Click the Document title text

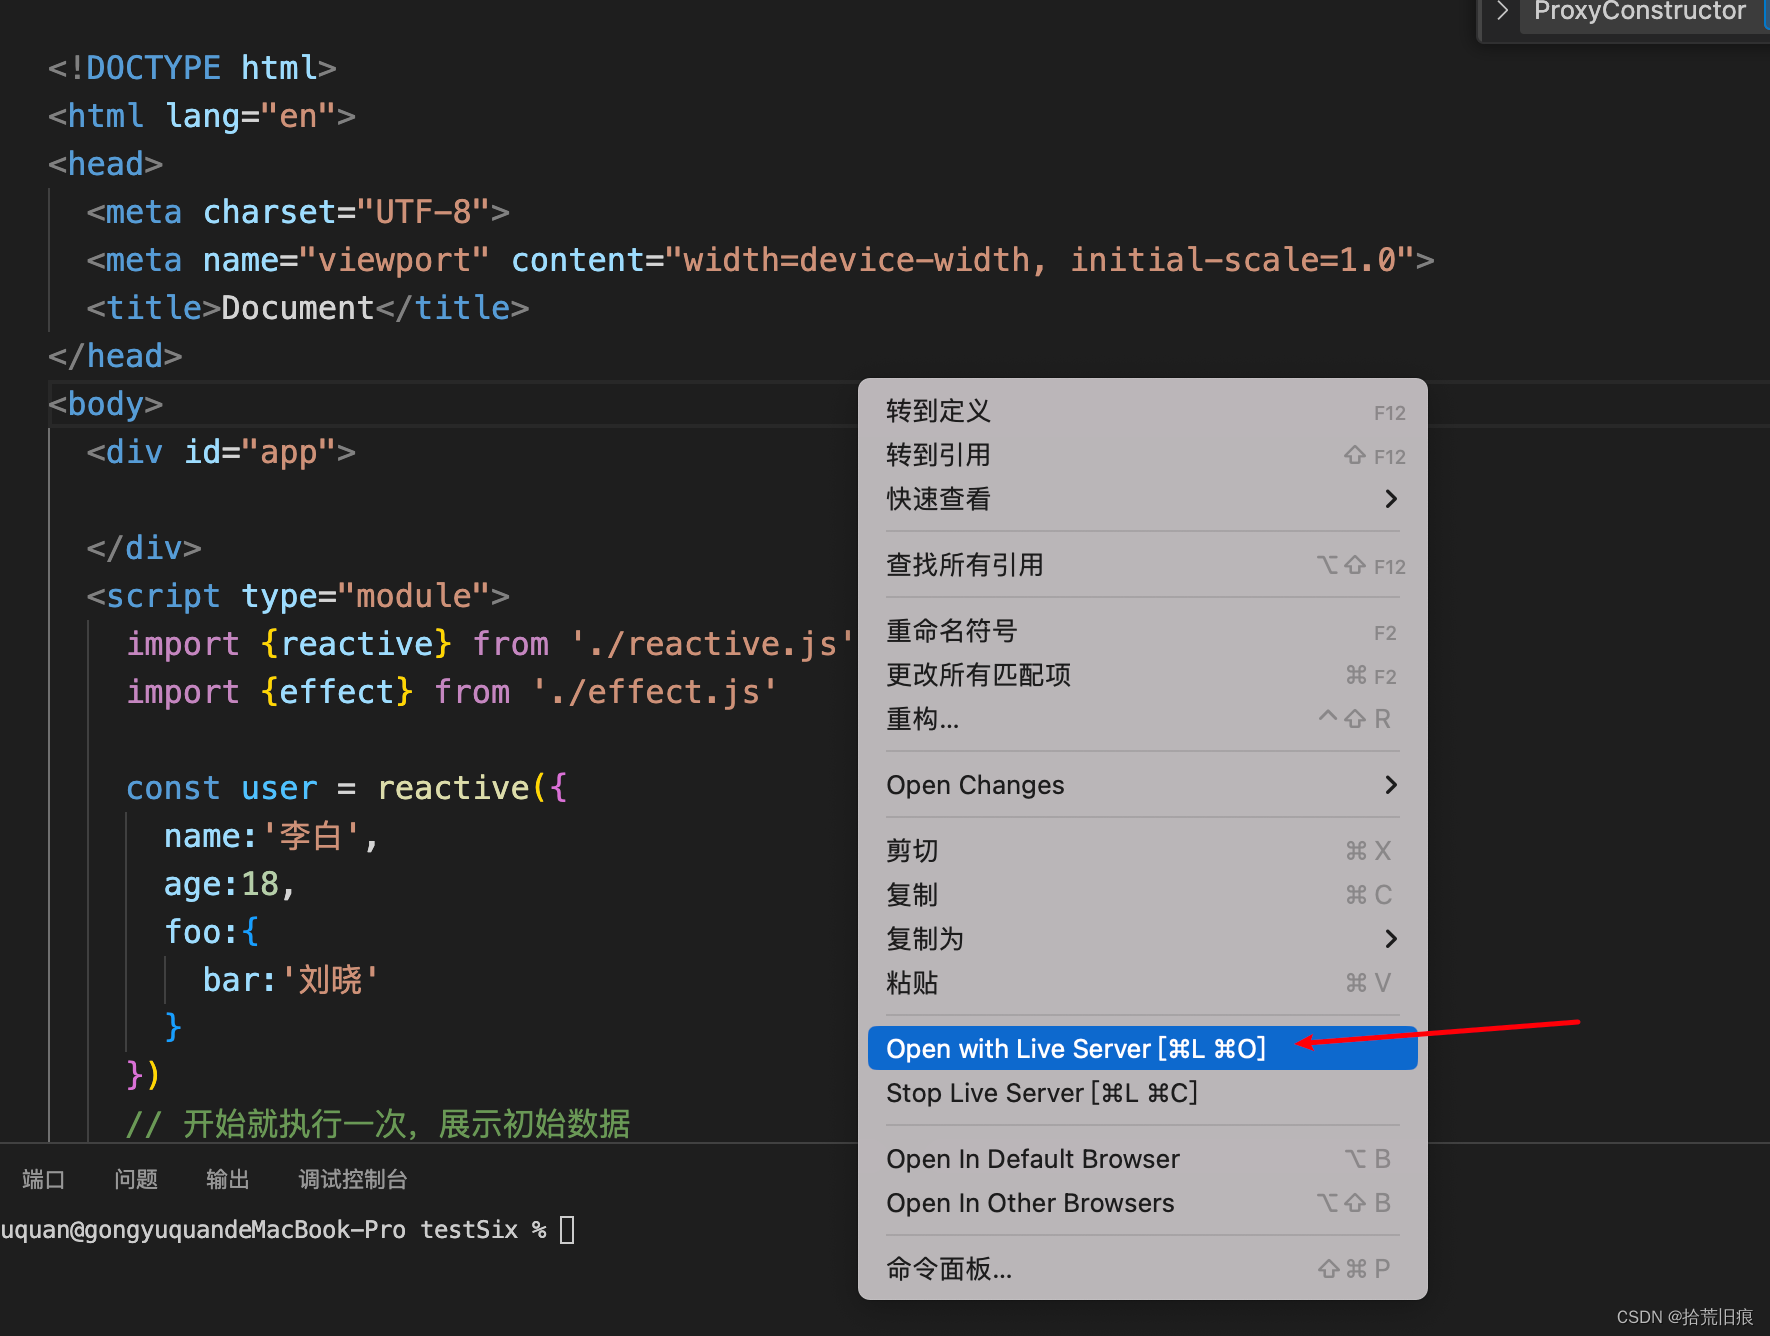[x=297, y=308]
